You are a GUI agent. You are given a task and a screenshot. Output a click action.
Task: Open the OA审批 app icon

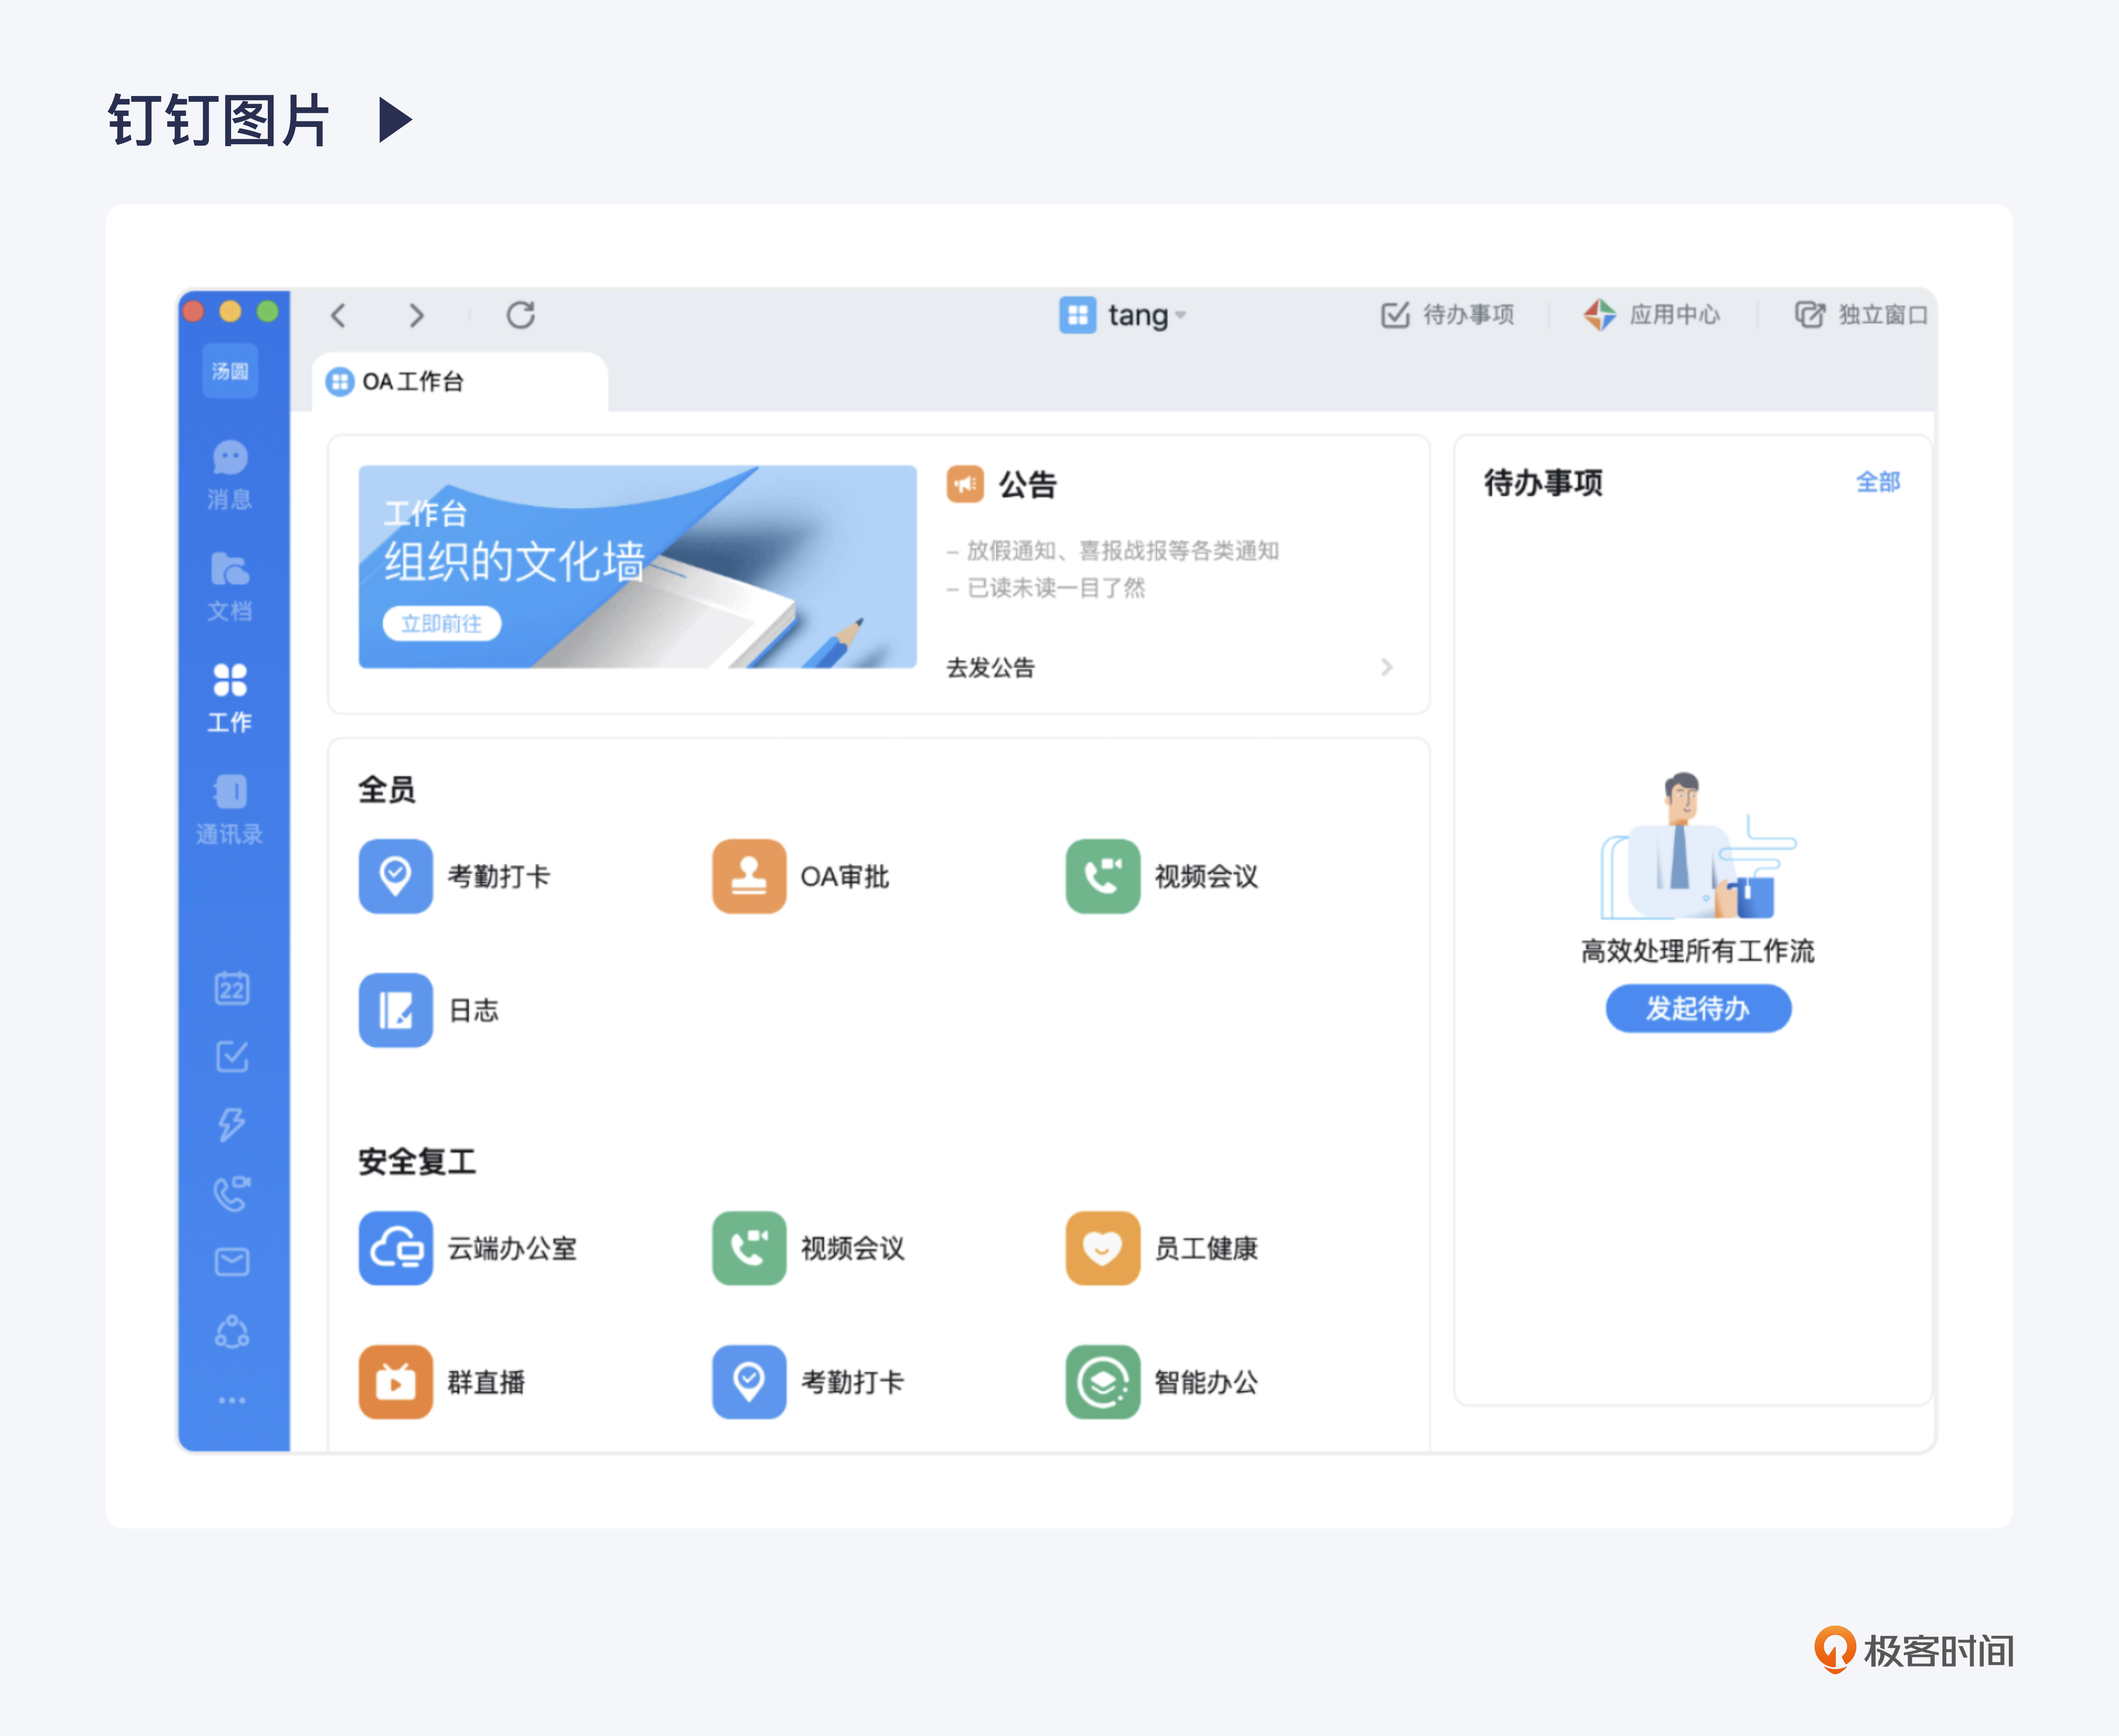coord(749,876)
